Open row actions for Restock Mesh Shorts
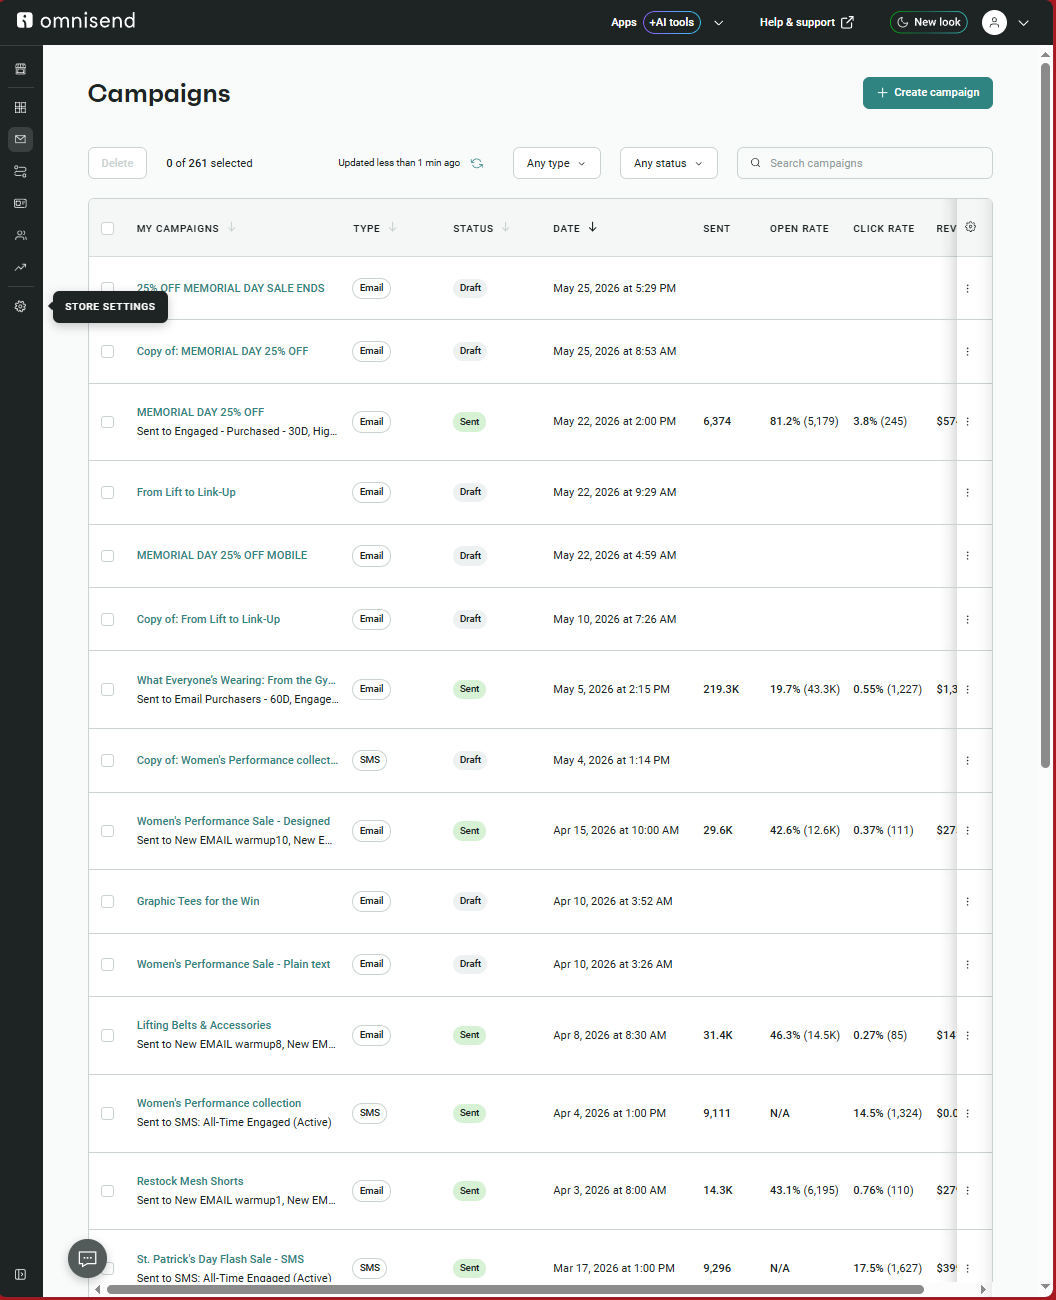 pyautogui.click(x=967, y=1190)
